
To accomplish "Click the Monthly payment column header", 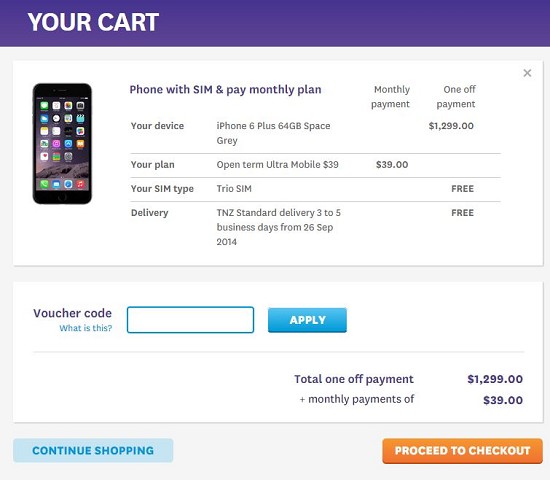I will click(x=390, y=97).
